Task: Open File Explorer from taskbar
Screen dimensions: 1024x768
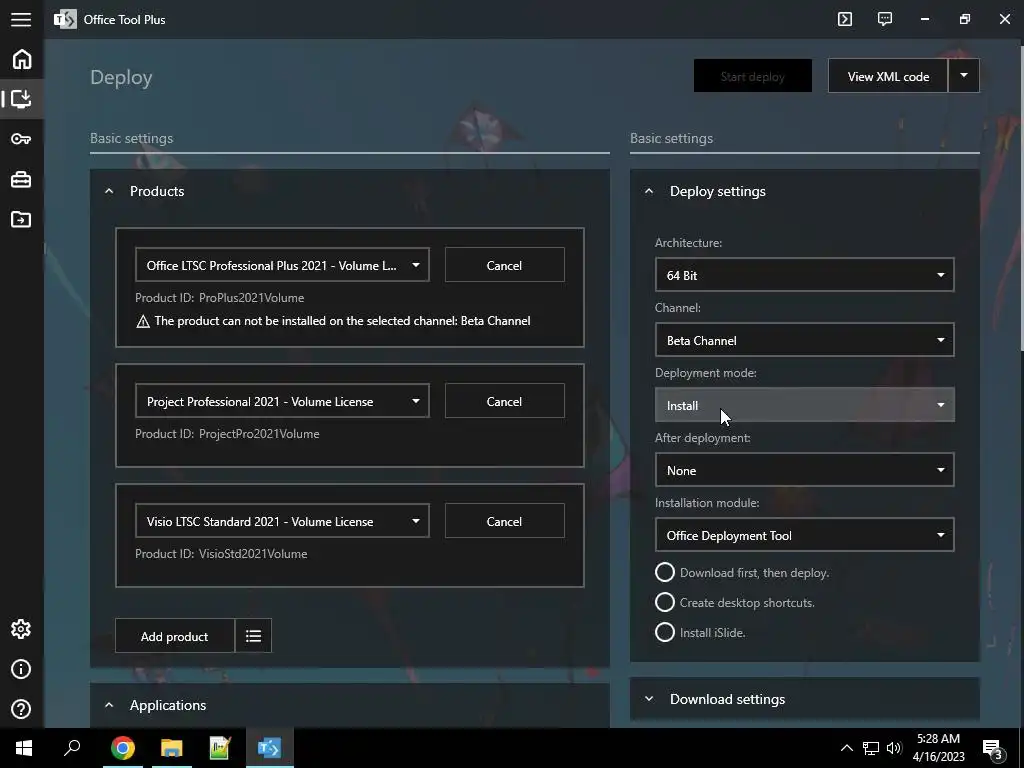Action: [172, 748]
